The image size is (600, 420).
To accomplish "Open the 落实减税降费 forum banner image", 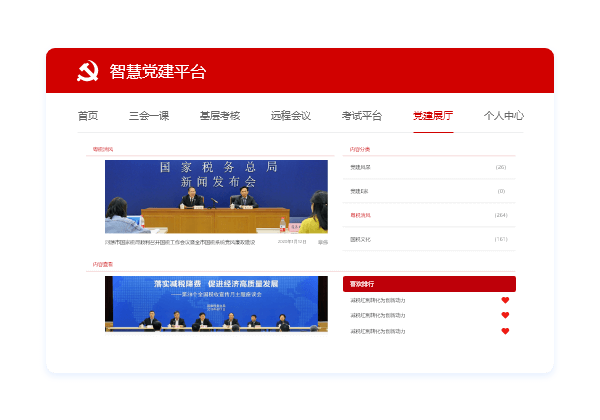I will click(x=216, y=304).
